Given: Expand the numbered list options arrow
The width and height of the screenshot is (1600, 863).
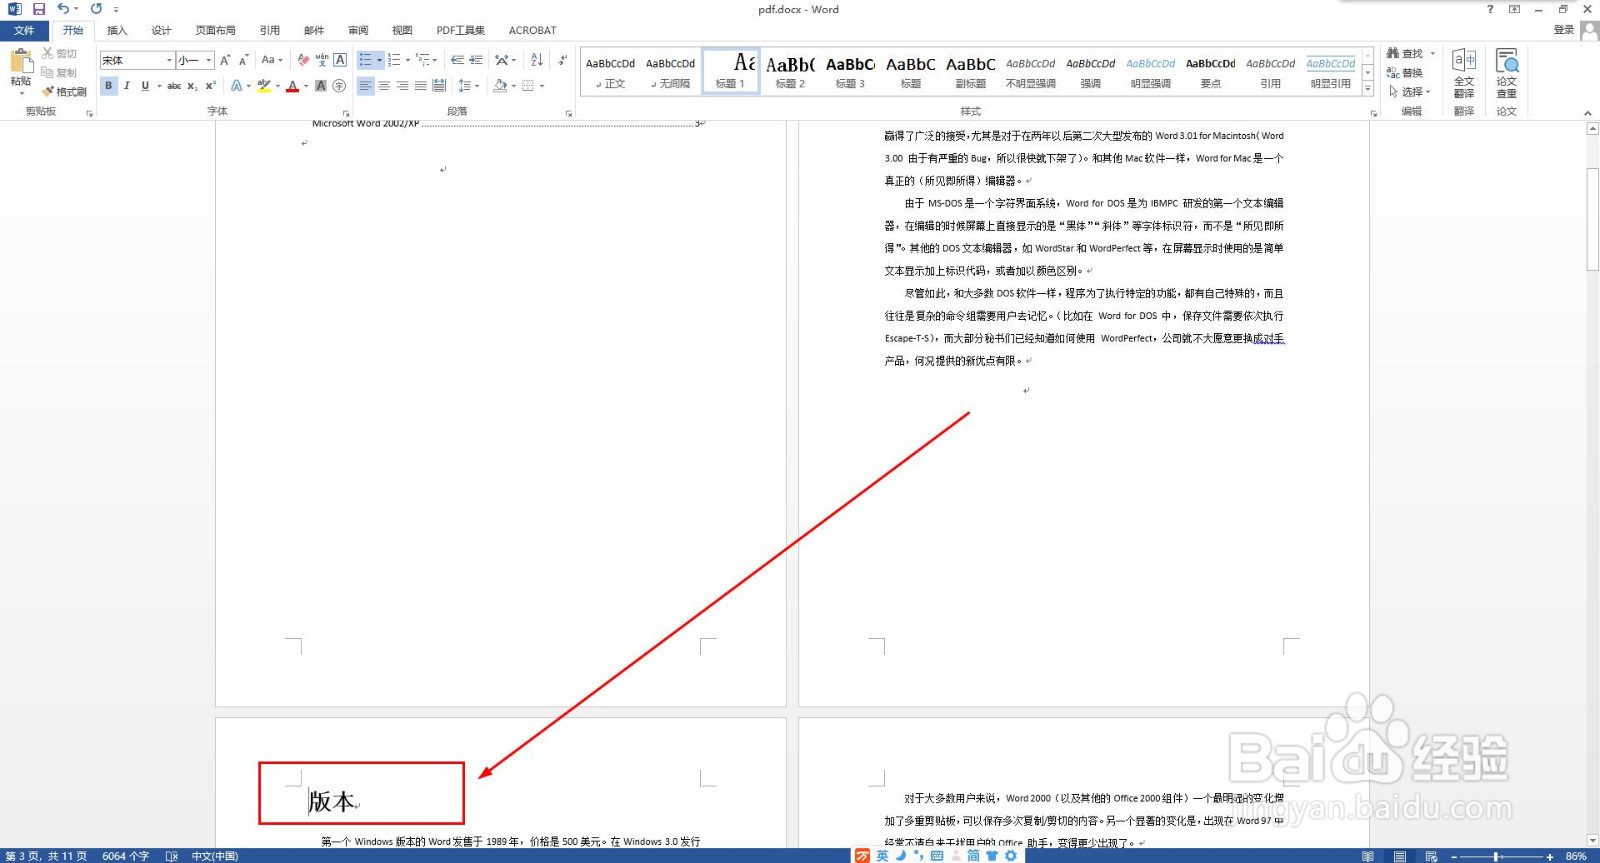Looking at the screenshot, I should [408, 60].
